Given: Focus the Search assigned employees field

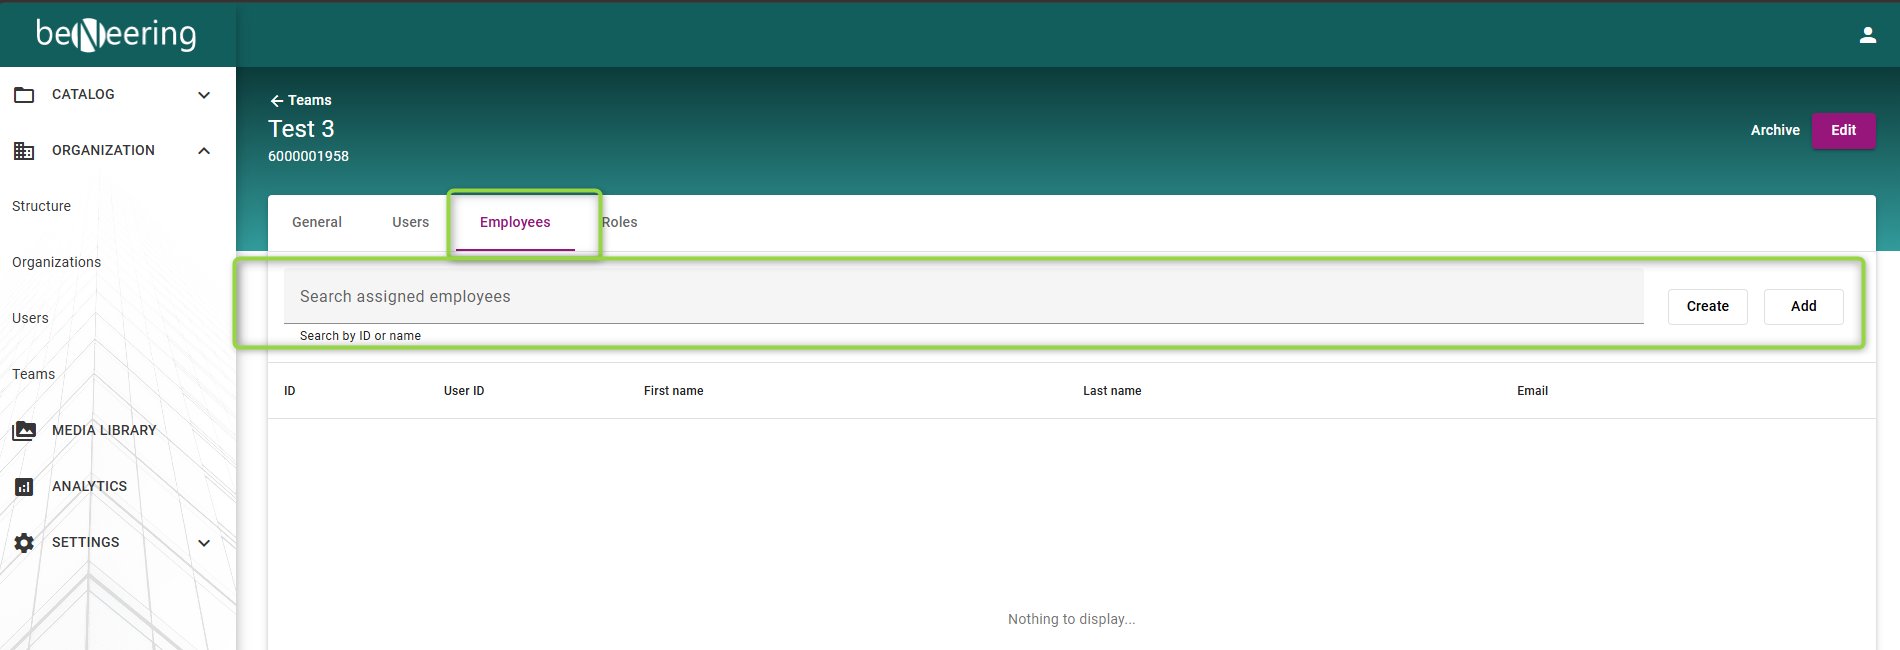Looking at the screenshot, I should pyautogui.click(x=963, y=296).
